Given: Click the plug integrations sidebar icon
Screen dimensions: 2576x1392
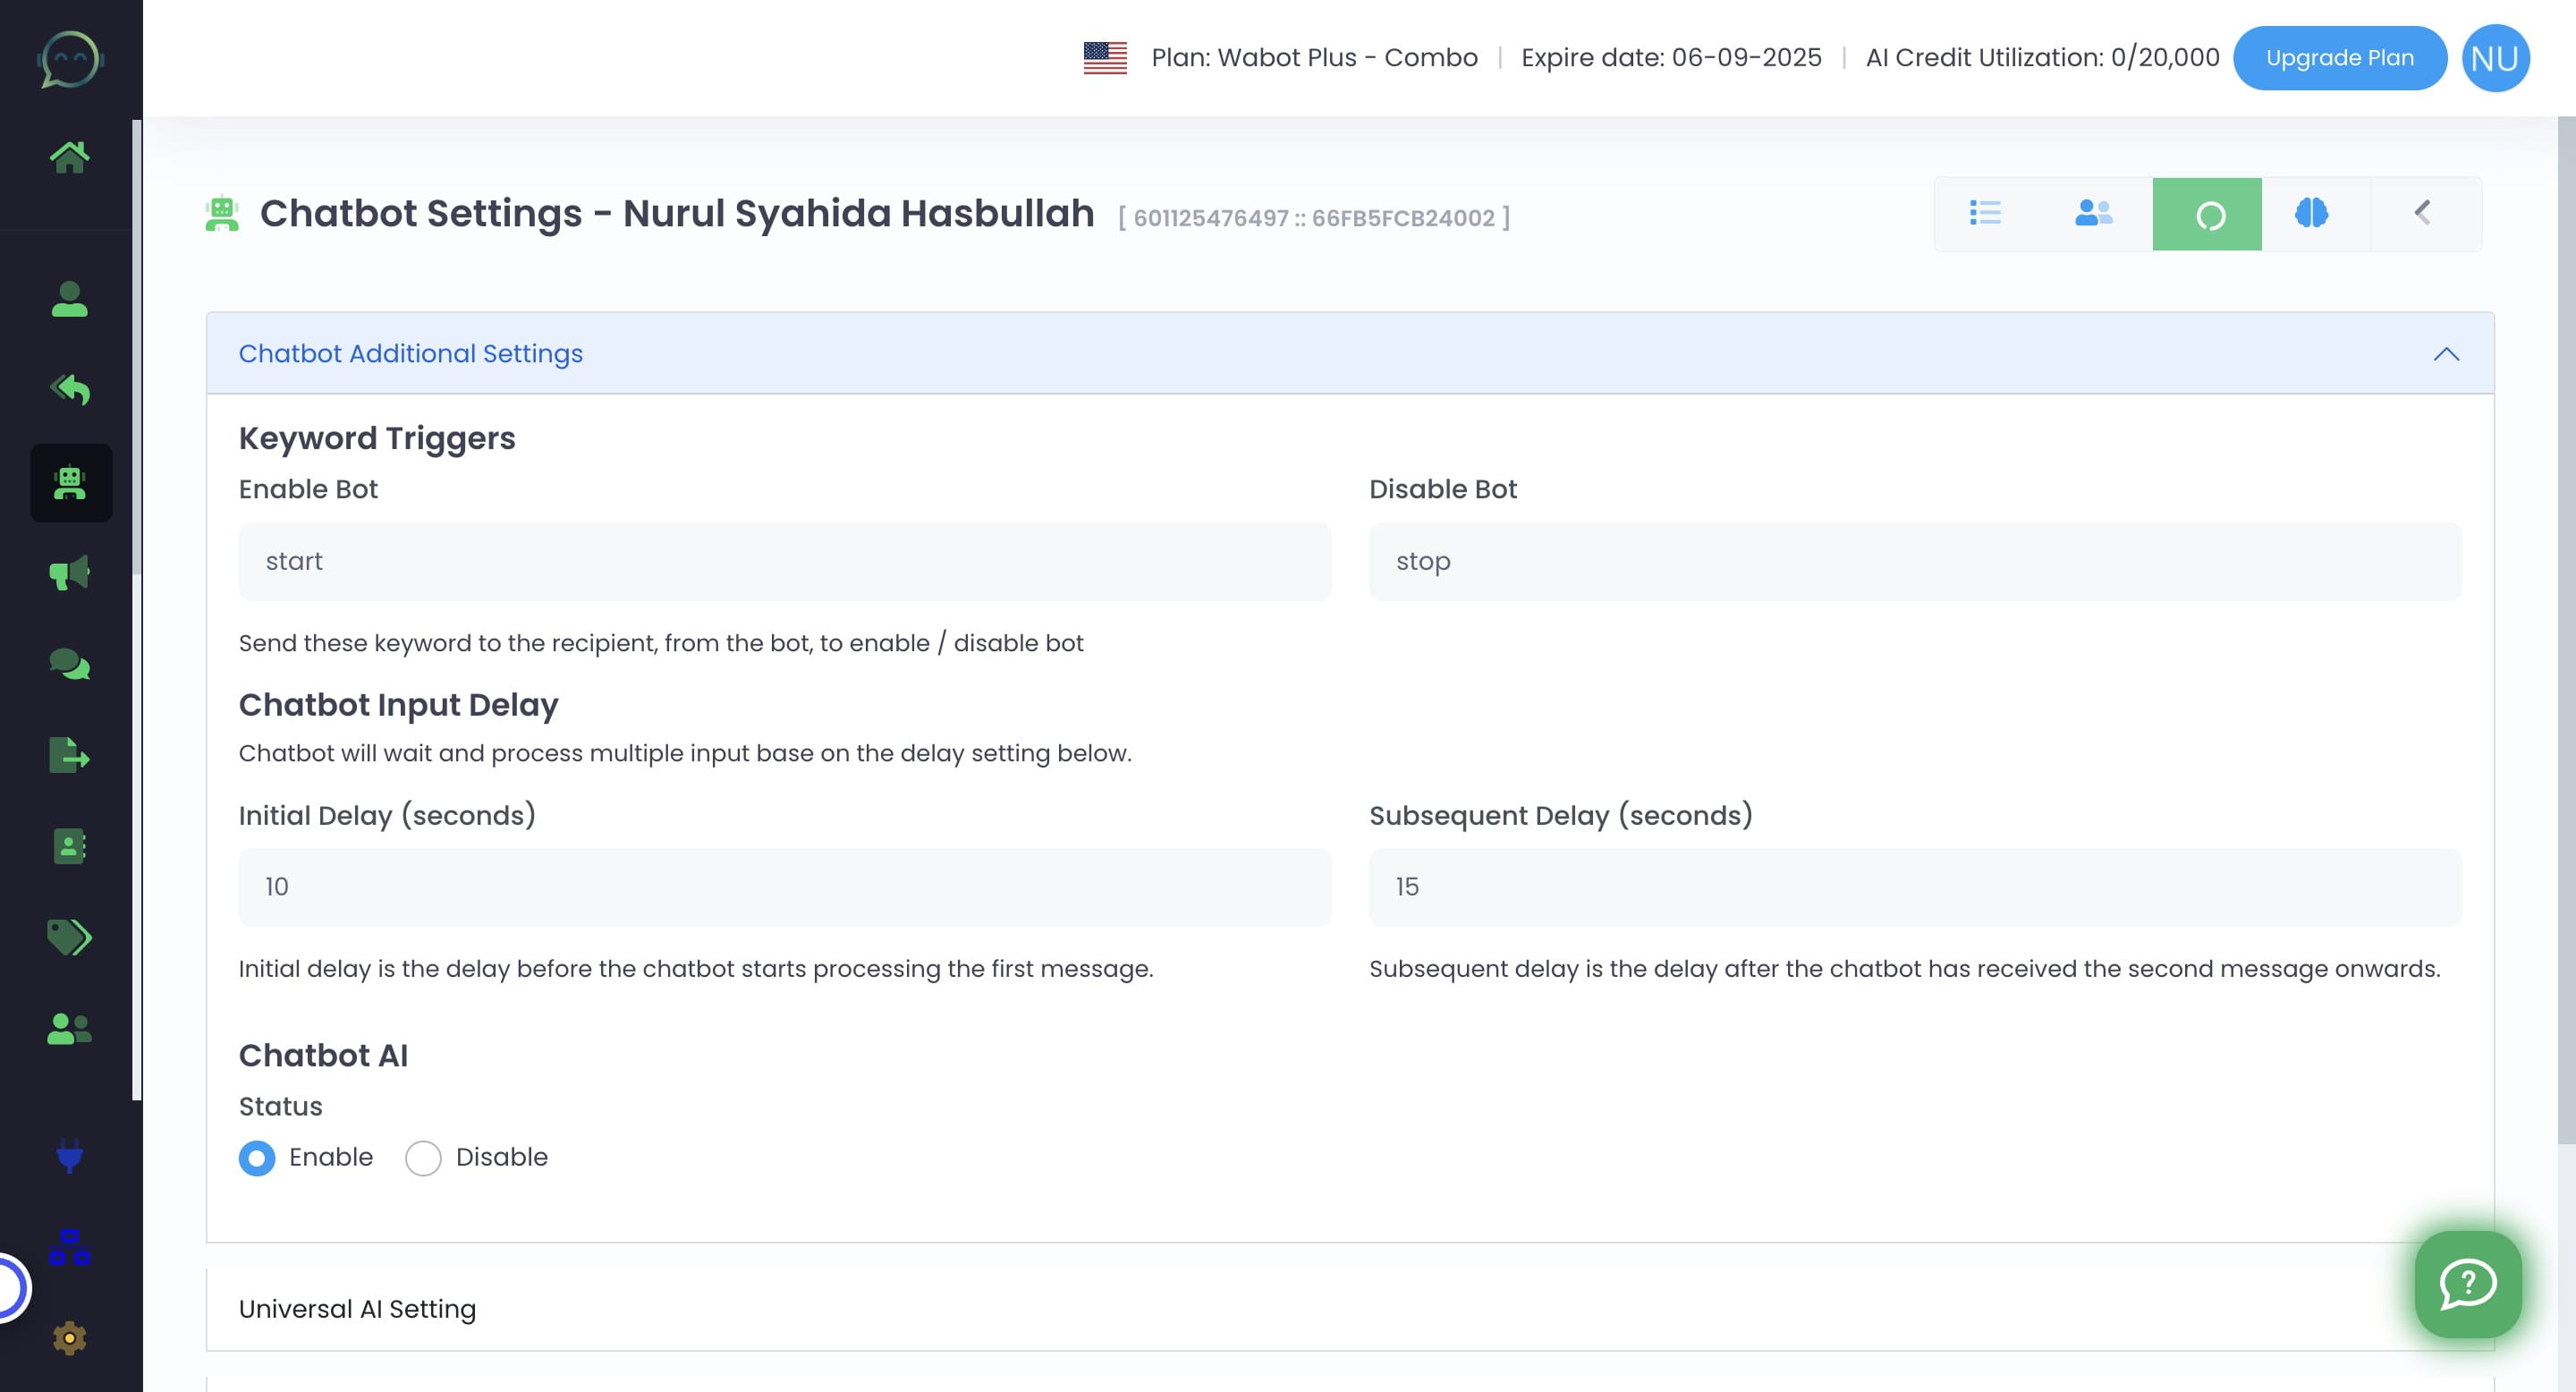Looking at the screenshot, I should [x=69, y=1156].
